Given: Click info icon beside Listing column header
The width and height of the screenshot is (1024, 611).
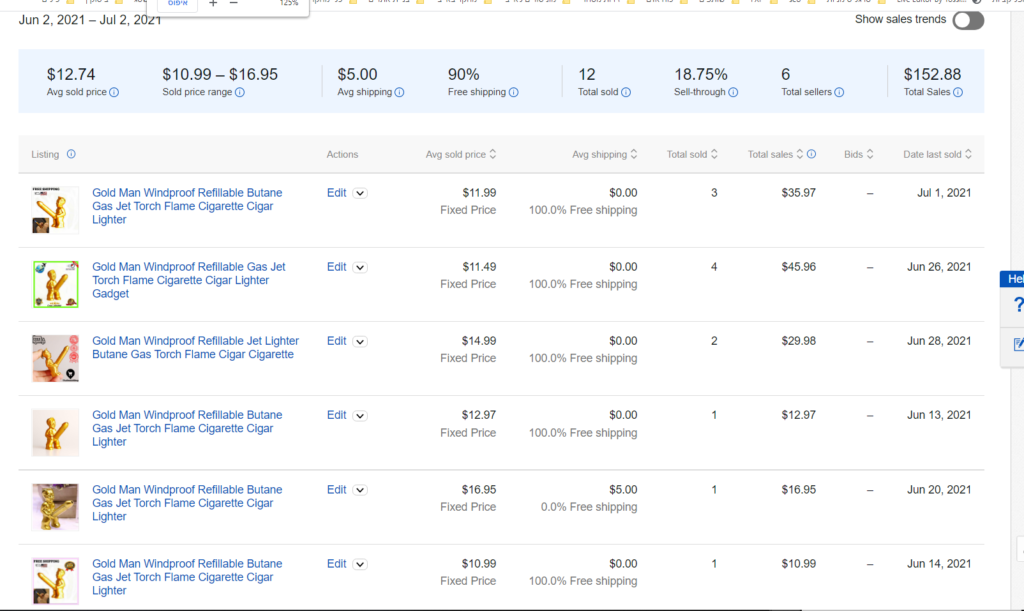Looking at the screenshot, I should pyautogui.click(x=71, y=155).
